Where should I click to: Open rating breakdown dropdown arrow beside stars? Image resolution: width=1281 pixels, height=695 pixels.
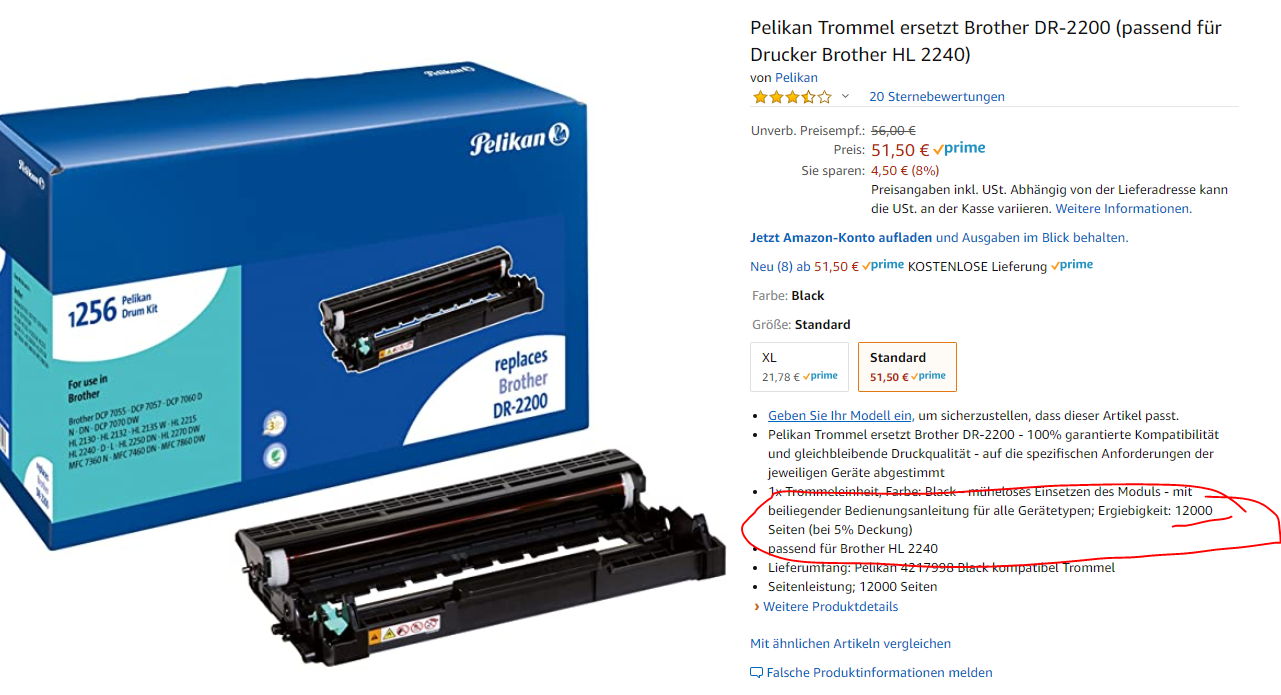coord(845,97)
